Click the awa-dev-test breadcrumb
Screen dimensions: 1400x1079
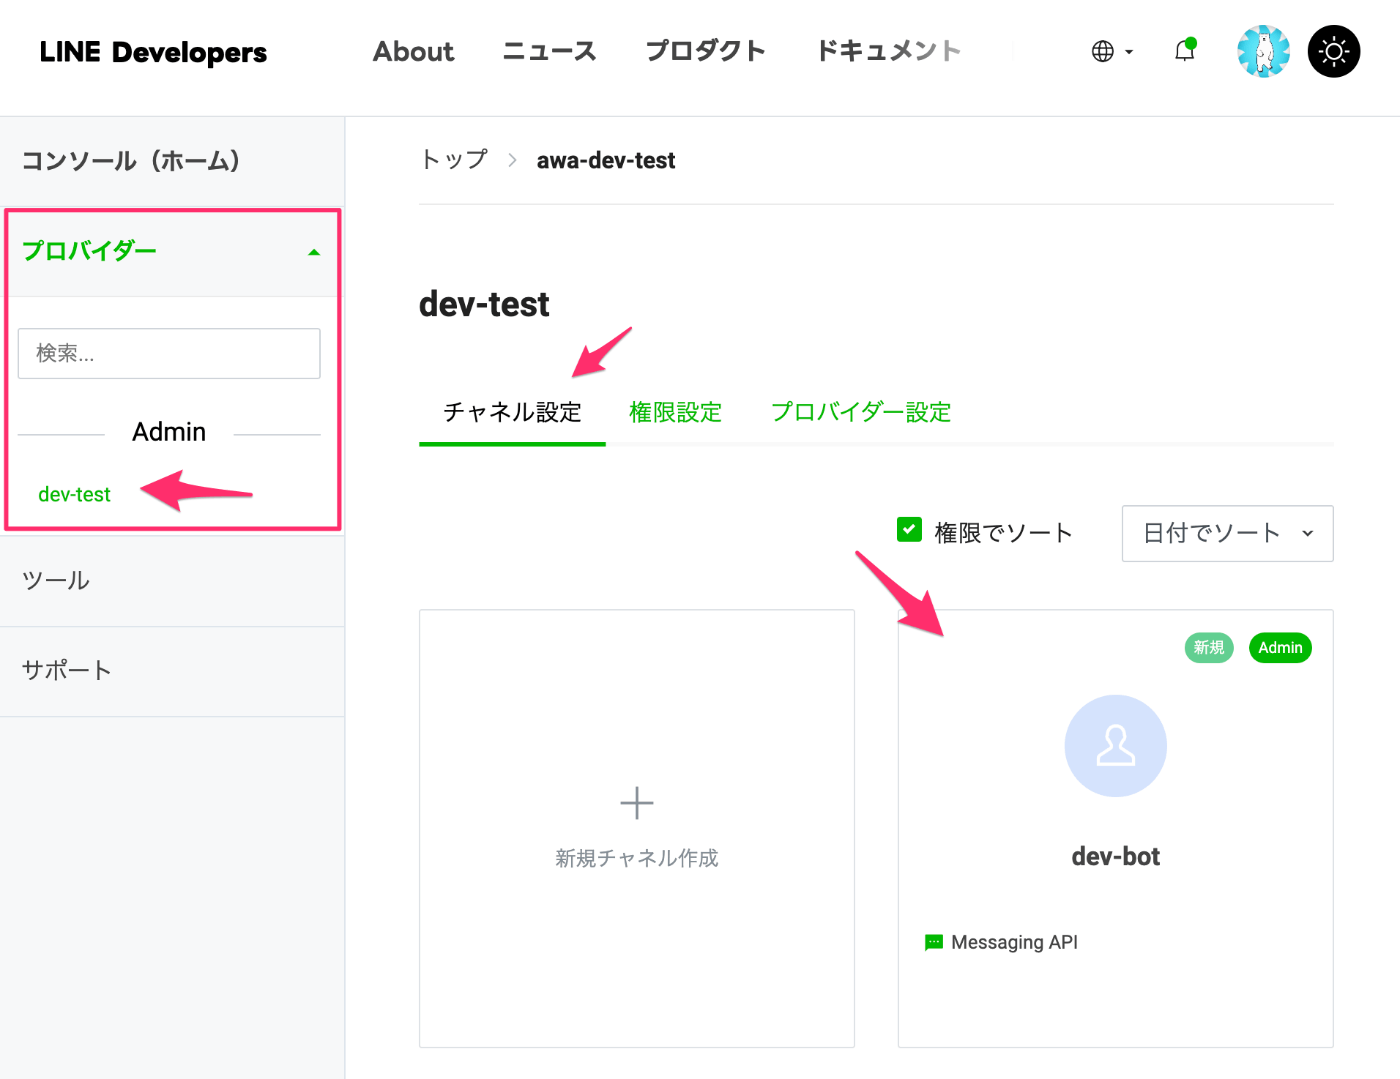coord(606,160)
